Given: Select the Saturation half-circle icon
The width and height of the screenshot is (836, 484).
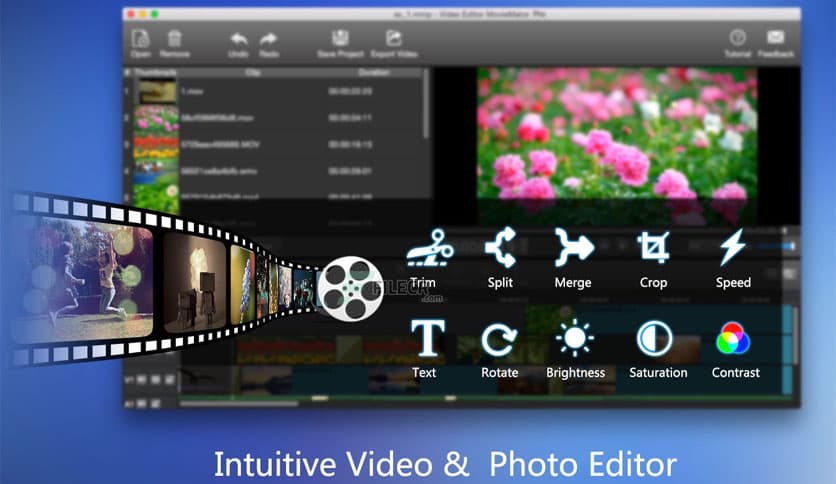Looking at the screenshot, I should tap(654, 338).
